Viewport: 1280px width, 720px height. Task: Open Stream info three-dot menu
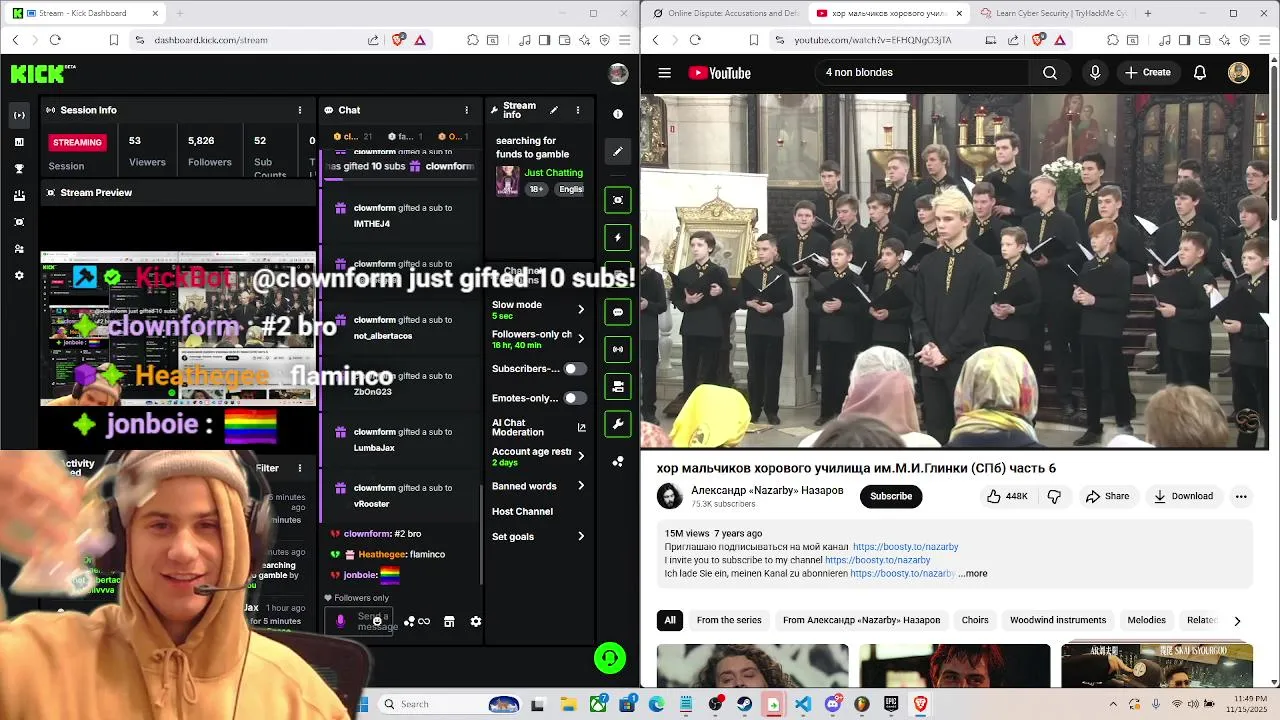[x=577, y=110]
